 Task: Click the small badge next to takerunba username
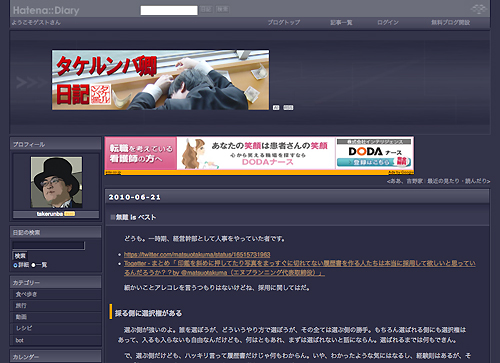69,214
